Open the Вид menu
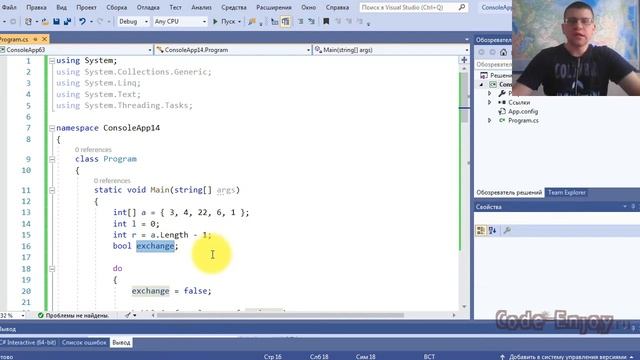Image resolution: width=640 pixels, height=360 pixels. point(61,7)
